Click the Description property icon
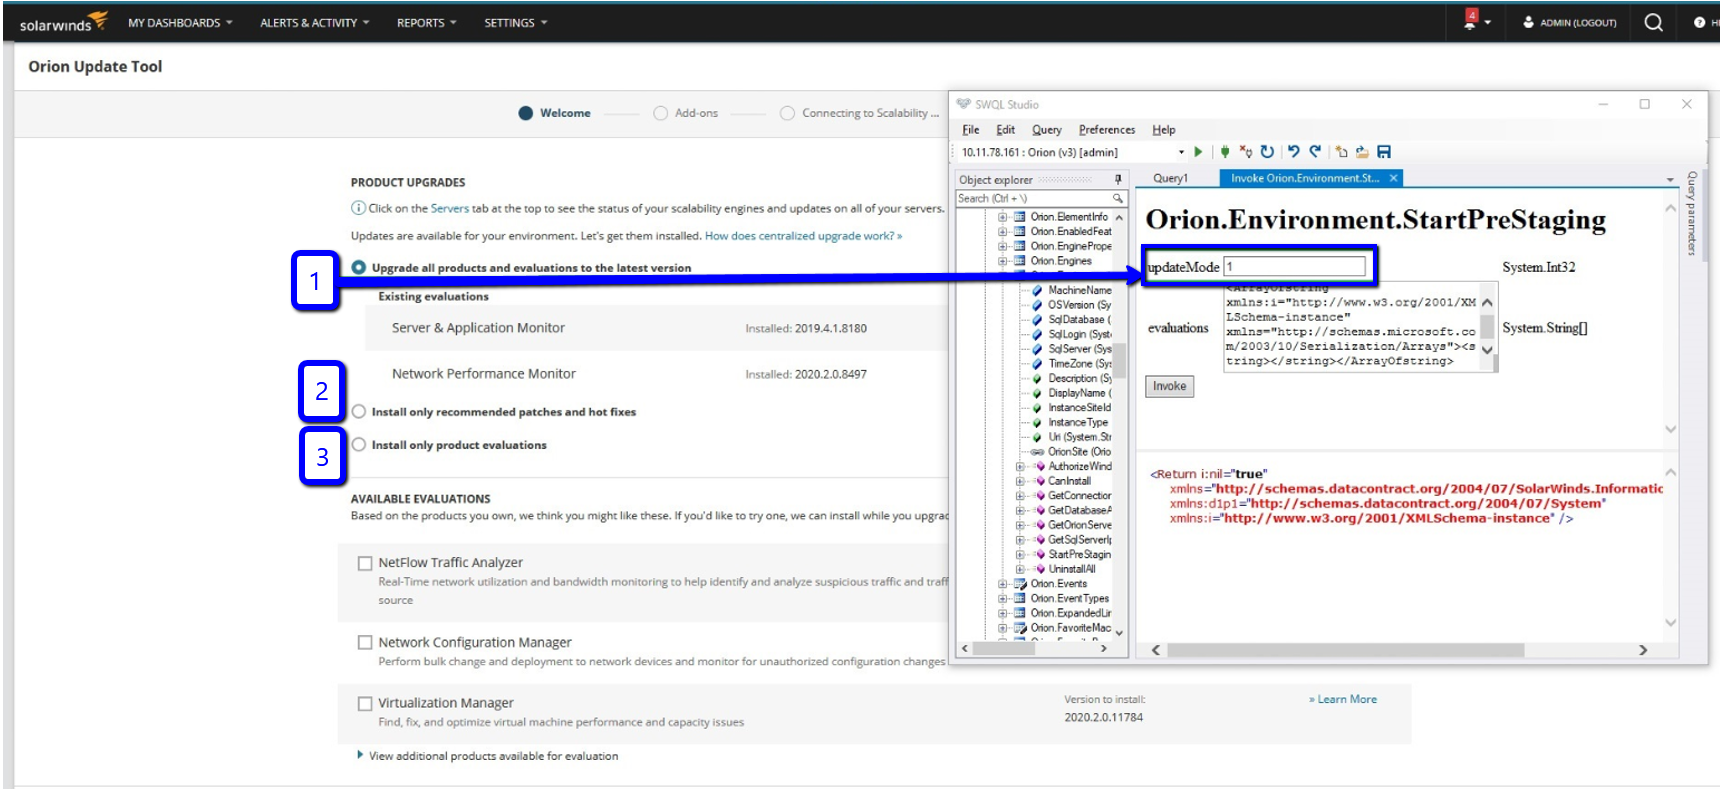 coord(1038,379)
